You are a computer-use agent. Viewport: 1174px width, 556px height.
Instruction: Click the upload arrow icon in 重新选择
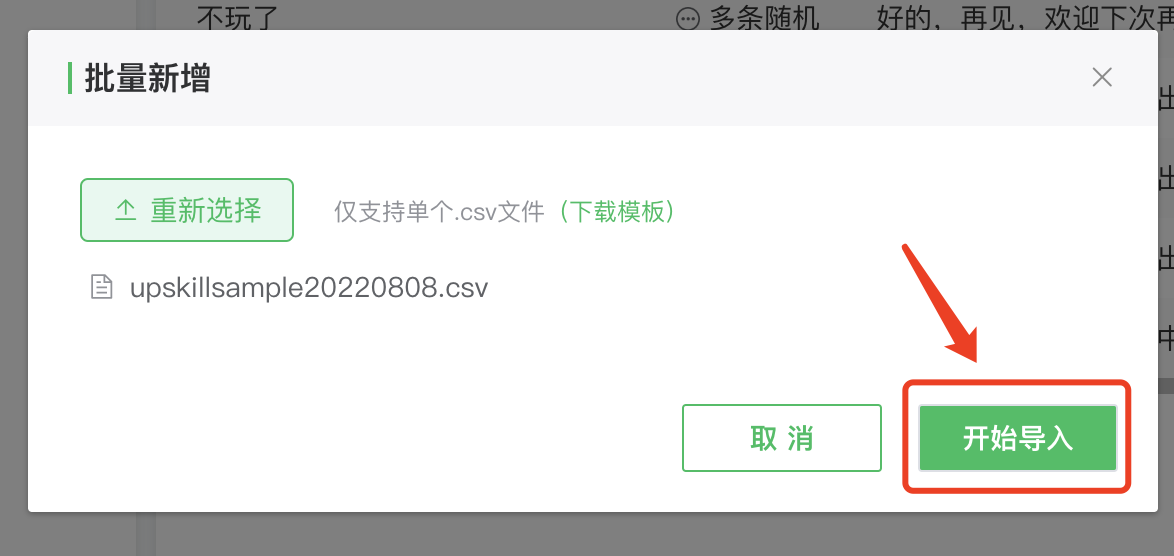pos(125,211)
